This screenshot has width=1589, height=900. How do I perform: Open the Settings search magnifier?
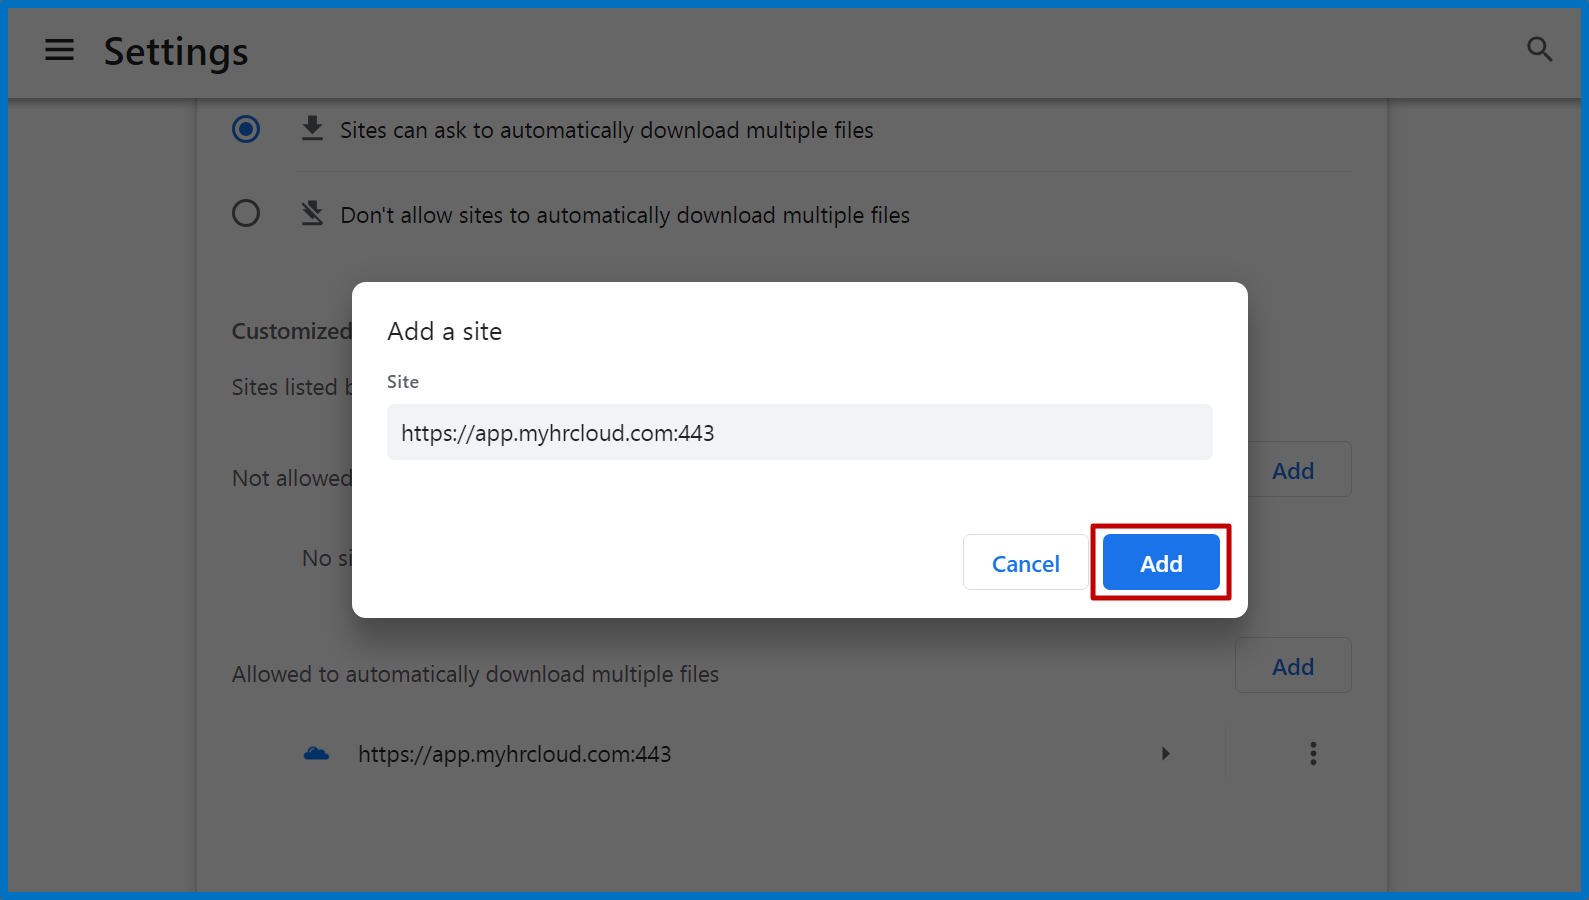[x=1539, y=49]
